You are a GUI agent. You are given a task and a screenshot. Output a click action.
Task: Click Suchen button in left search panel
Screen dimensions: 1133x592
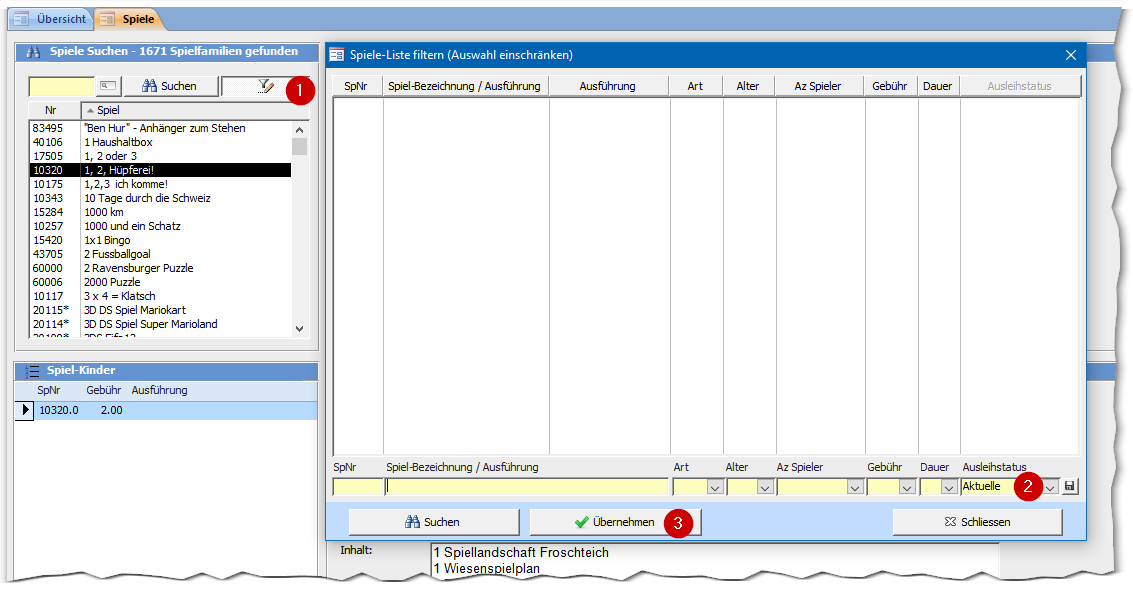[x=171, y=86]
